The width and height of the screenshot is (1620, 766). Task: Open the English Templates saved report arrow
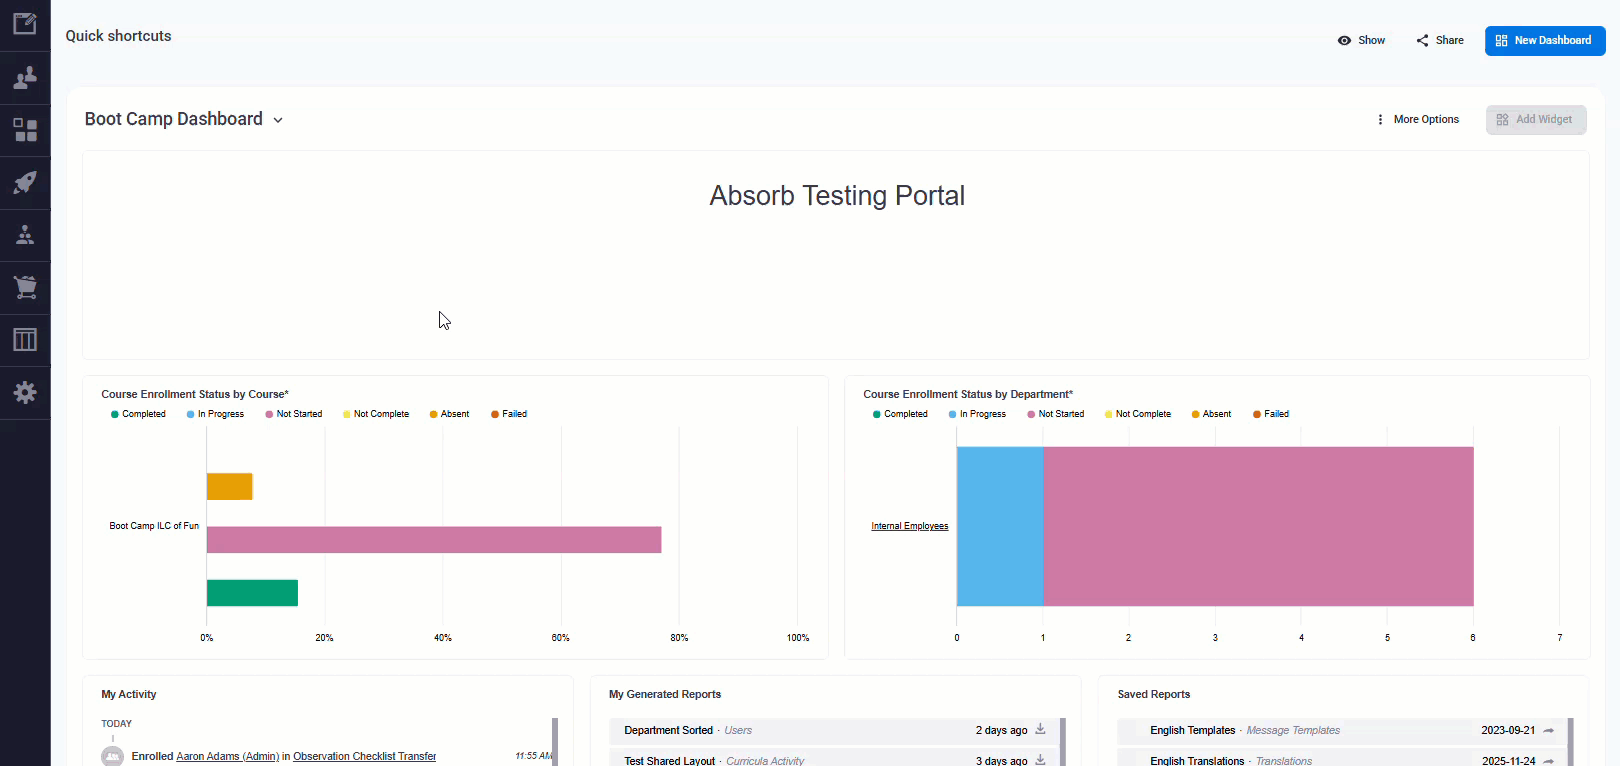click(x=1549, y=731)
